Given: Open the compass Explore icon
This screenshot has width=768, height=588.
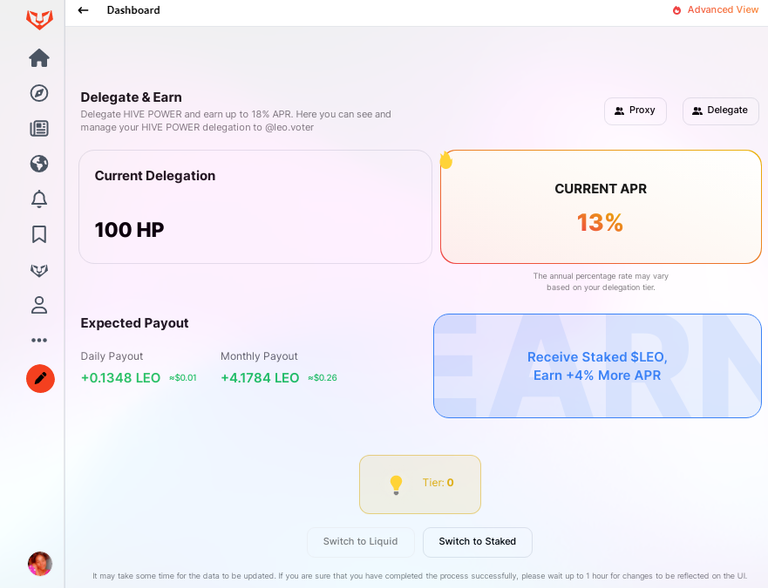Looking at the screenshot, I should pos(39,93).
